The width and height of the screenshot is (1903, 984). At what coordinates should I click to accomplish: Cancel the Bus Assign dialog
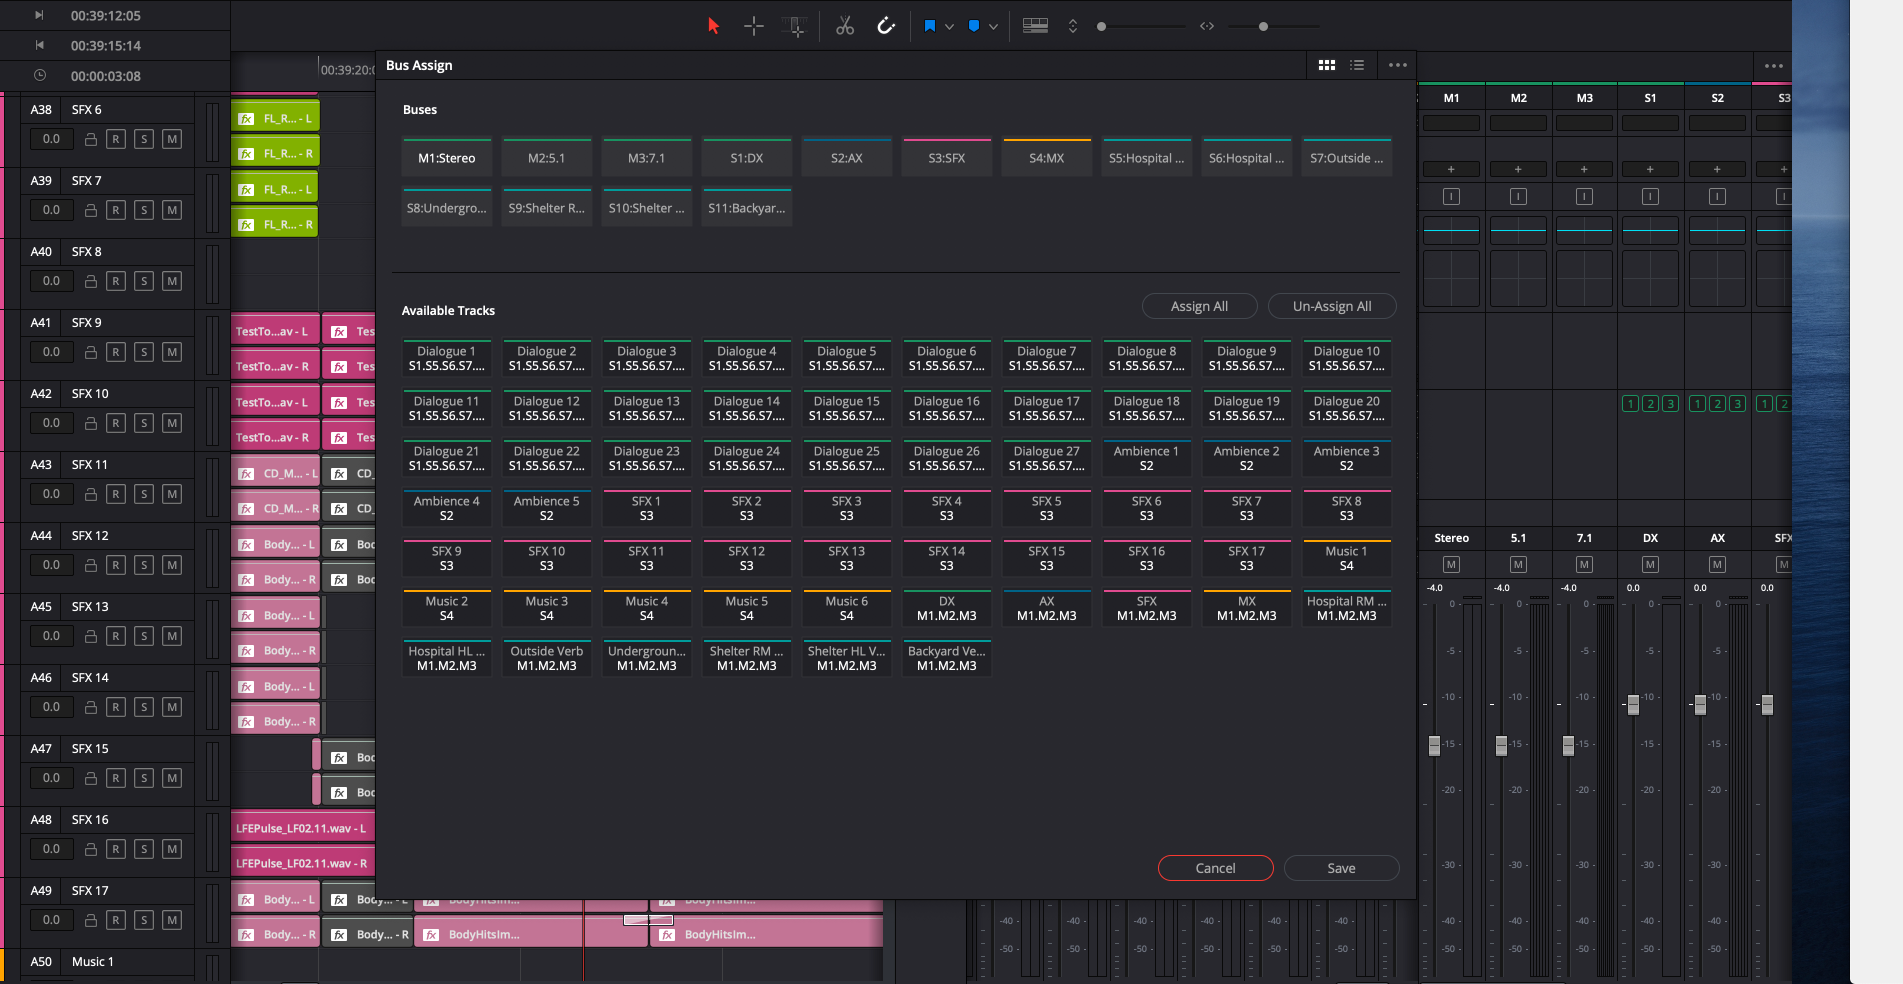pos(1216,868)
